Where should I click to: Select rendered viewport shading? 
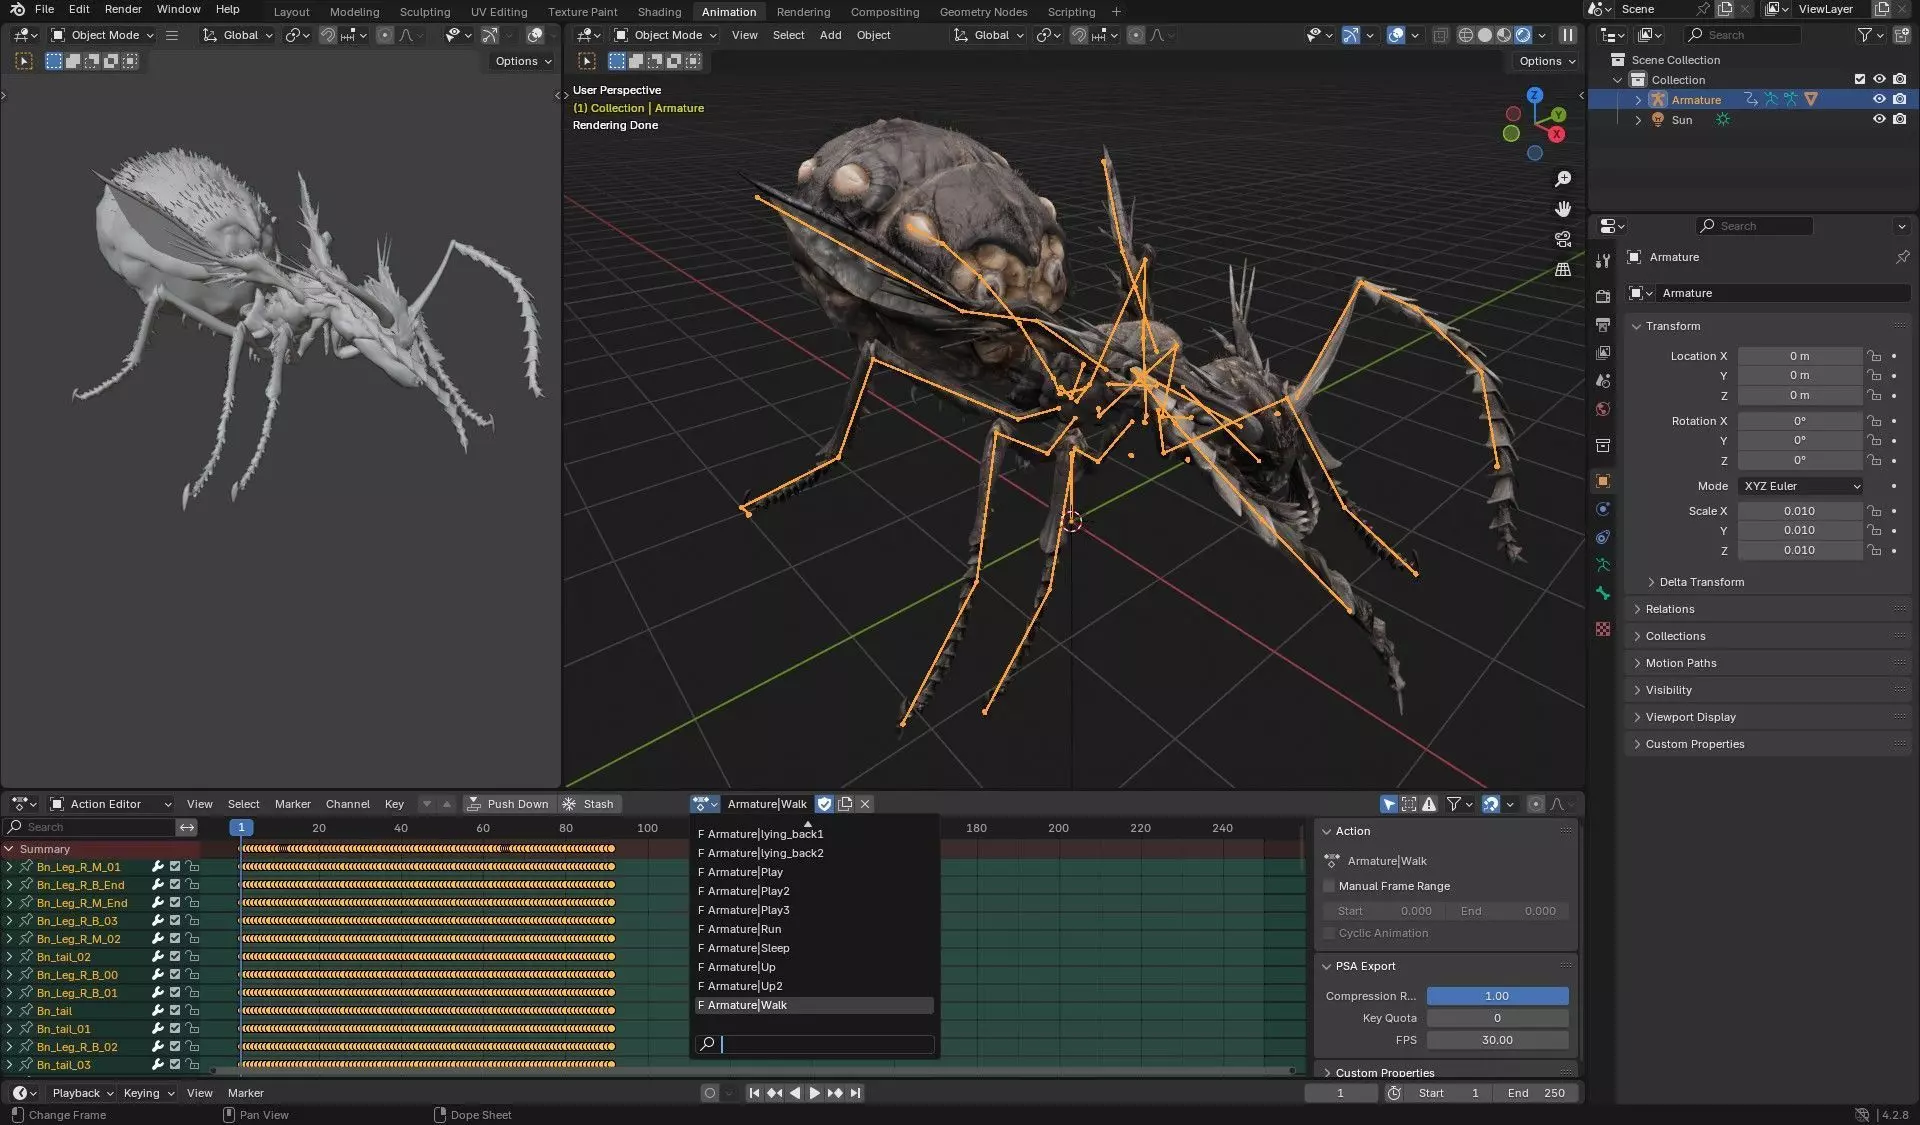pyautogui.click(x=1523, y=35)
